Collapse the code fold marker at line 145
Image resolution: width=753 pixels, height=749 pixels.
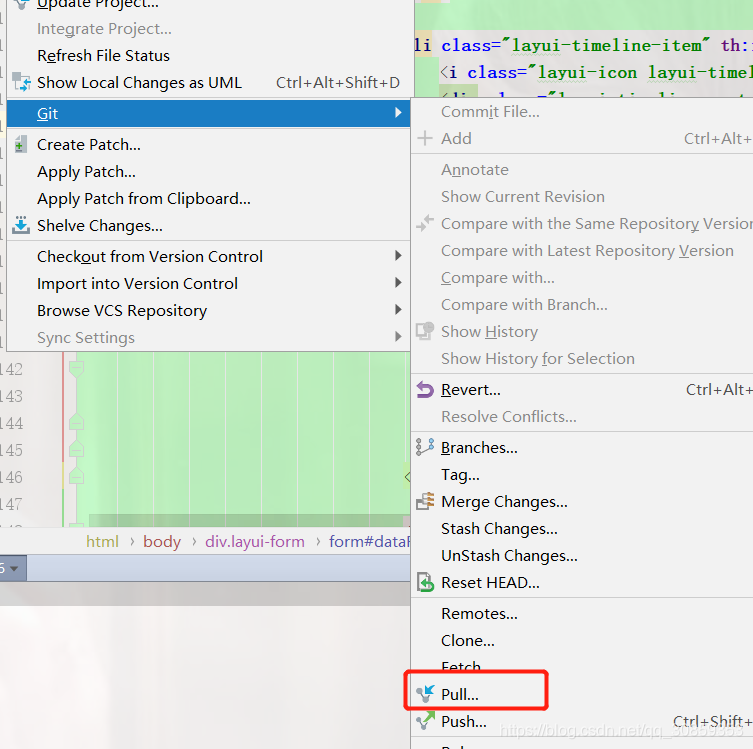tap(76, 450)
